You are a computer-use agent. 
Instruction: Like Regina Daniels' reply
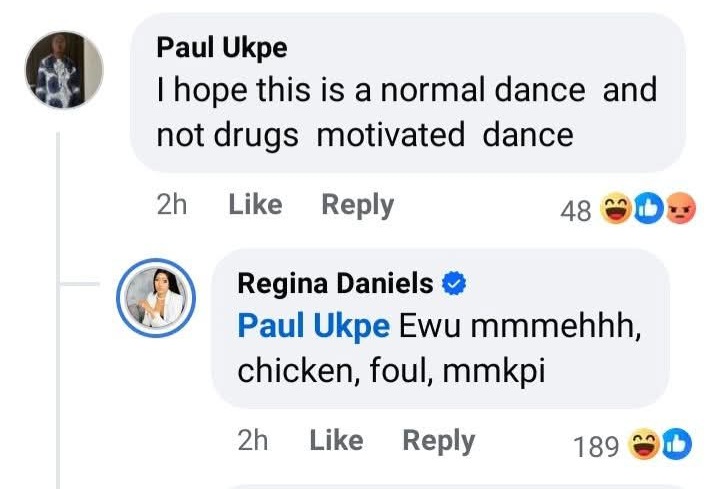pyautogui.click(x=336, y=441)
